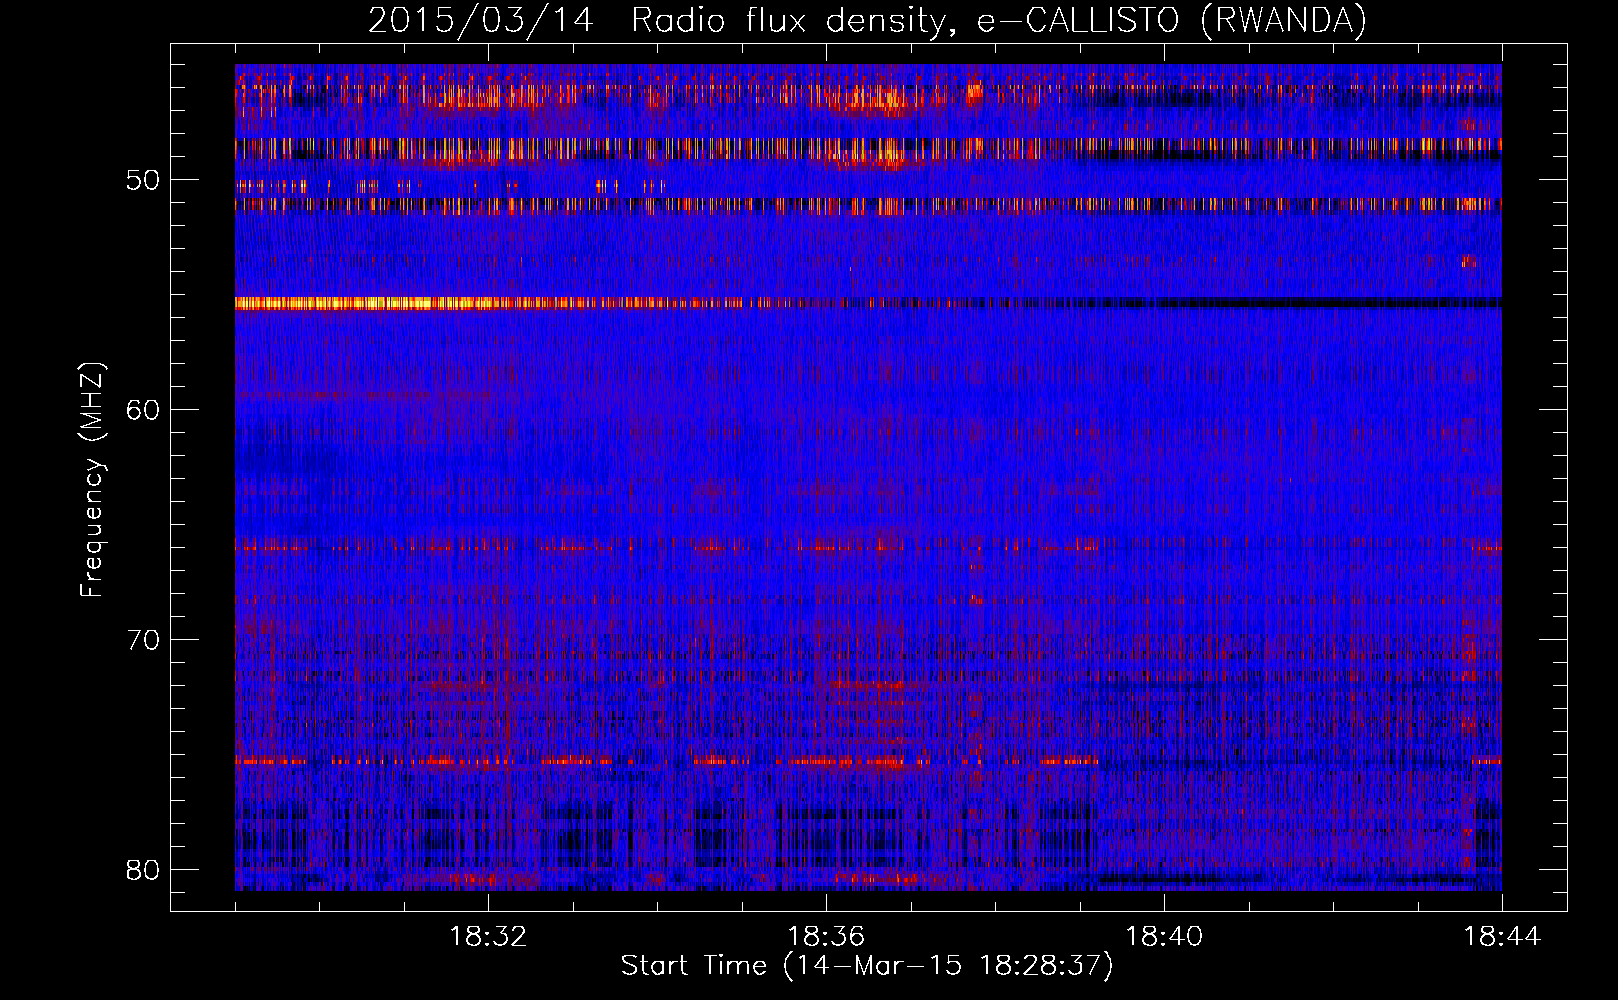Screen dimensions: 1618x1000
Task: Click the plot title 'Radio flux density, e-CALLISTO (RWANDA)'
Action: tap(998, 20)
